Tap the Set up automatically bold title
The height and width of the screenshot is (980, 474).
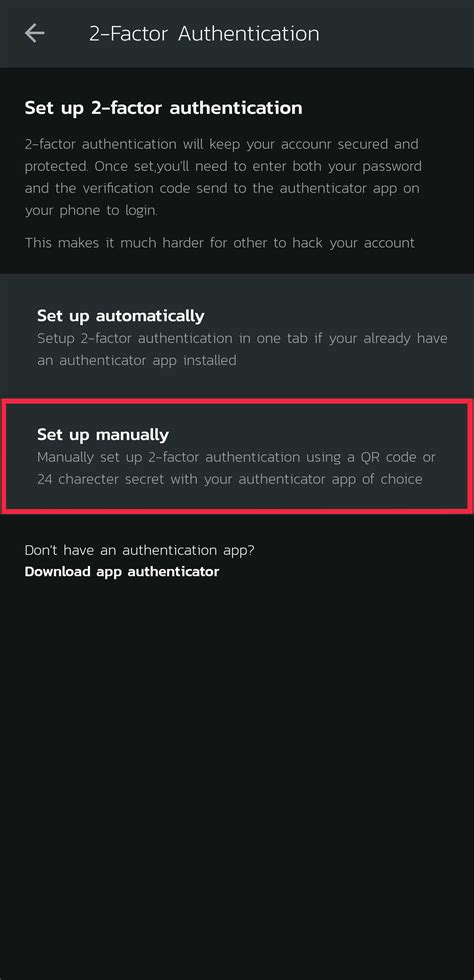coord(121,316)
